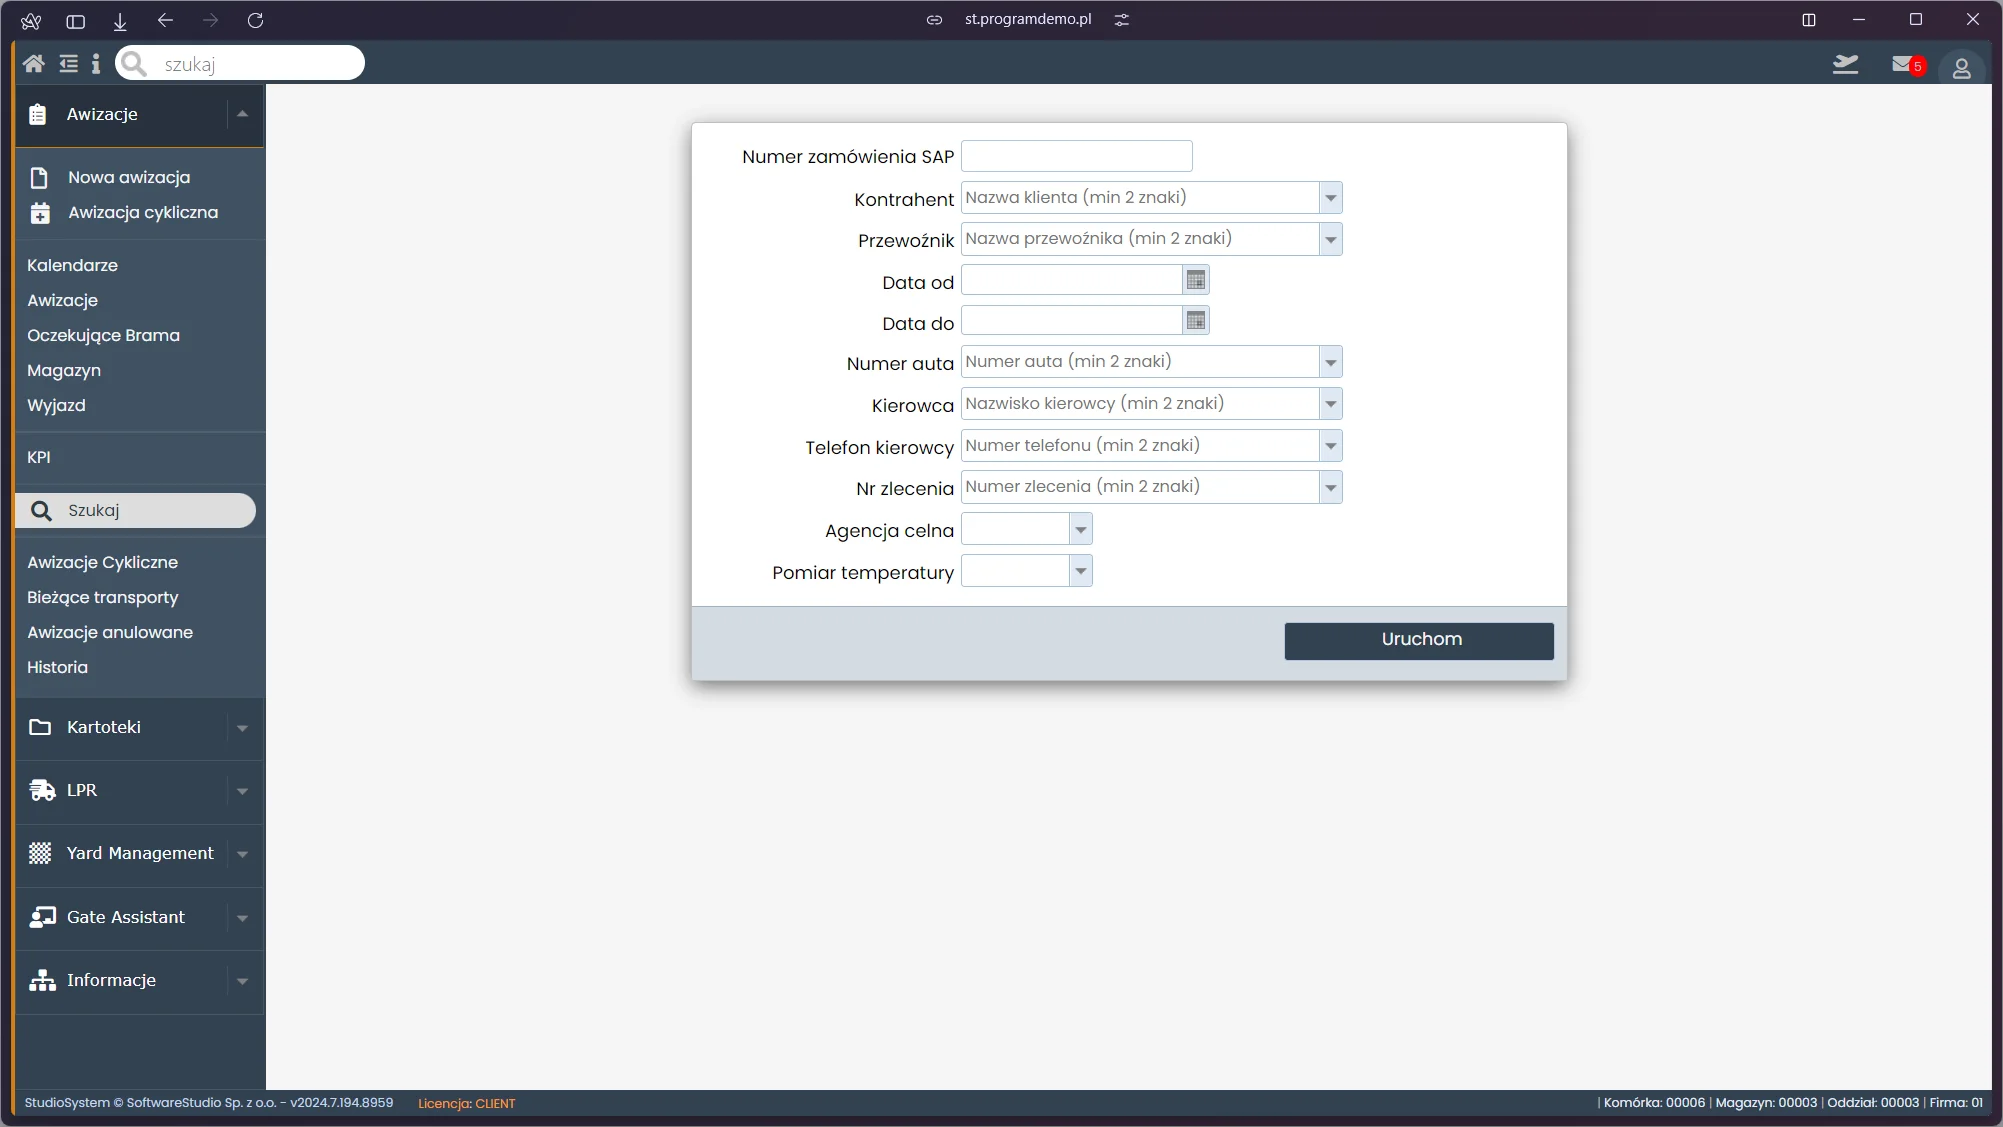2003x1127 pixels.
Task: Open Awizacje anulowane in sidebar
Action: tap(110, 632)
